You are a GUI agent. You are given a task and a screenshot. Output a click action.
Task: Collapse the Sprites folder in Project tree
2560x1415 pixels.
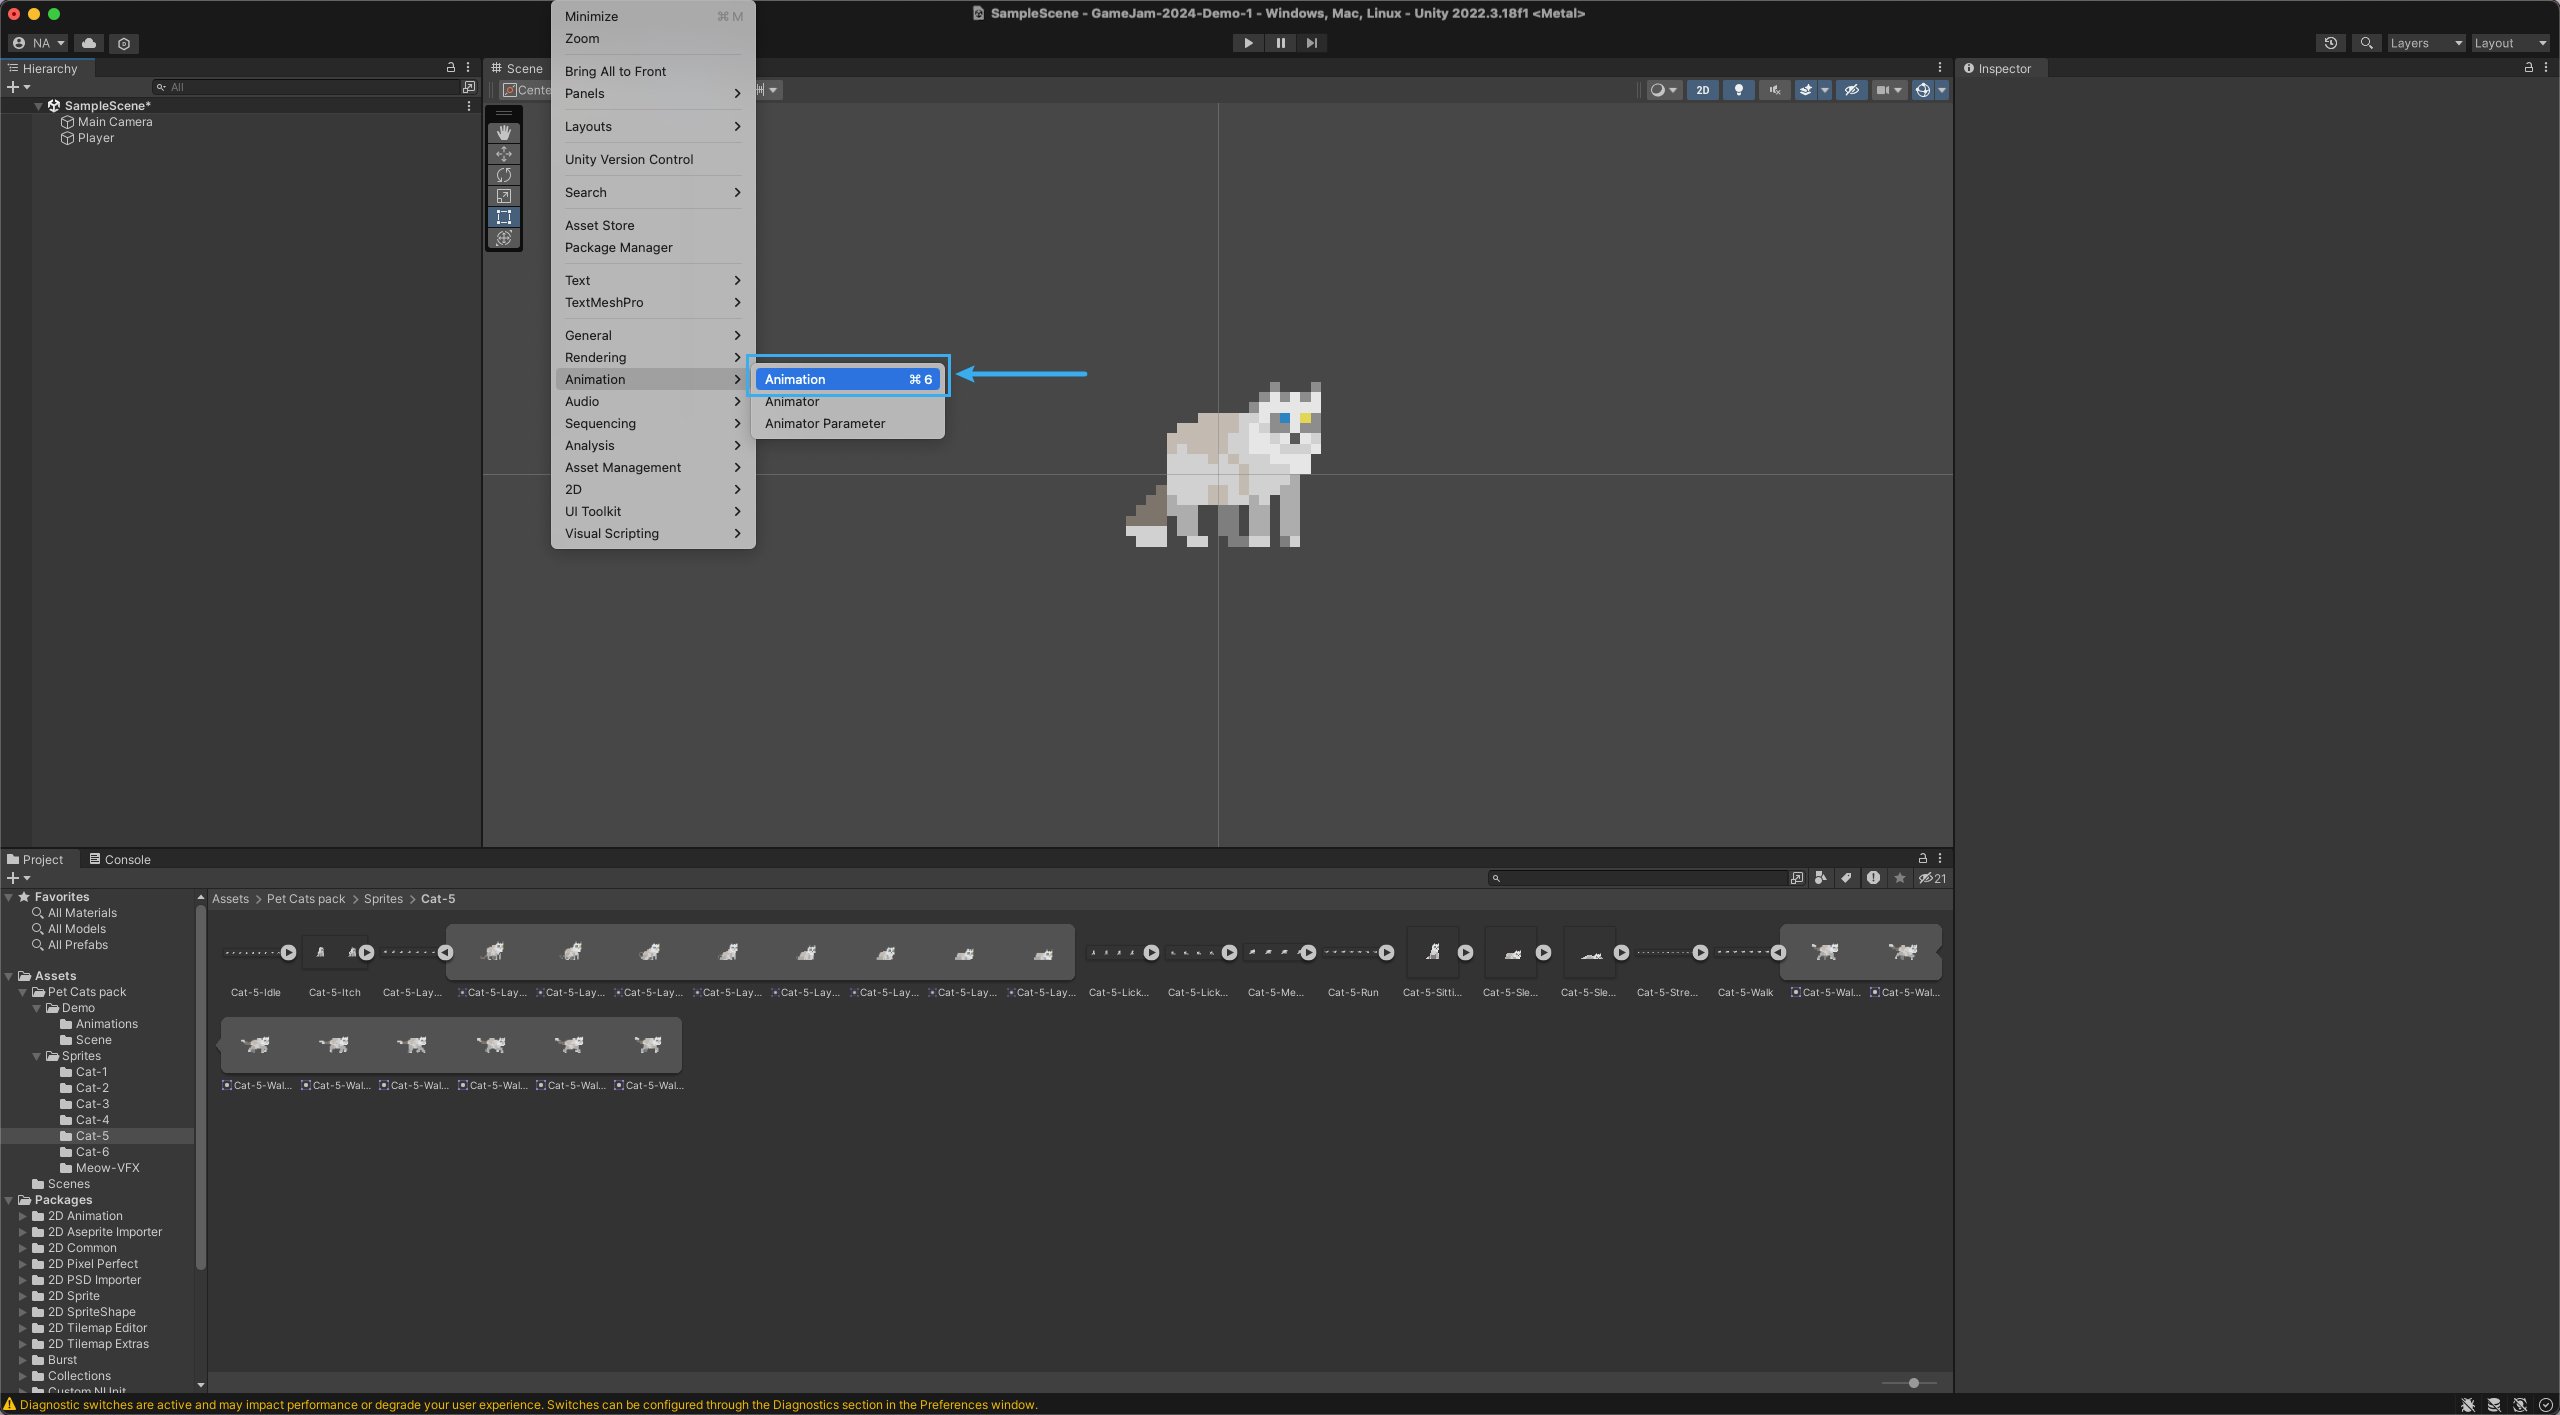coord(37,1056)
